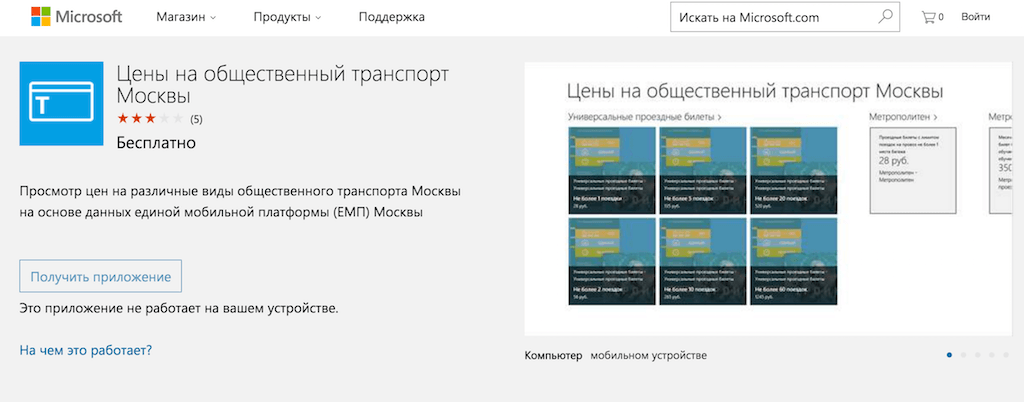Open the 'На чем это работает?' link
This screenshot has height=402, width=1024.
tap(86, 350)
